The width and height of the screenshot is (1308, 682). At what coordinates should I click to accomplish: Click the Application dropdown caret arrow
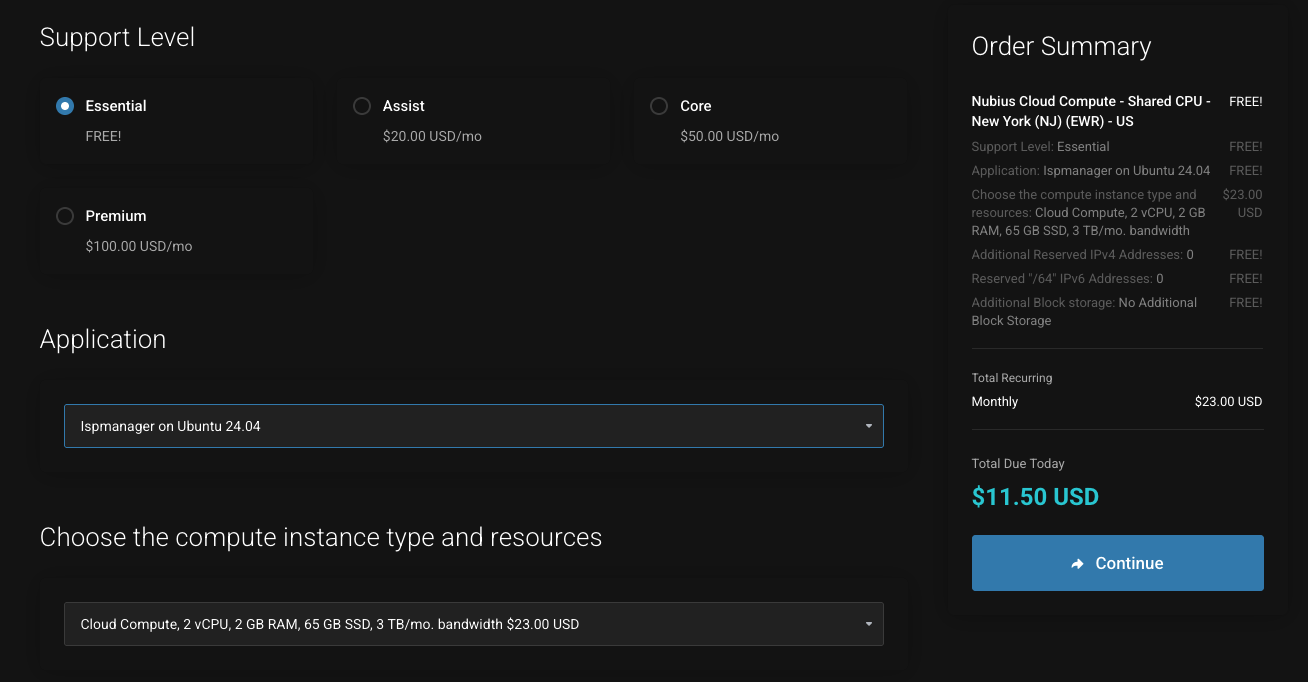pyautogui.click(x=868, y=426)
